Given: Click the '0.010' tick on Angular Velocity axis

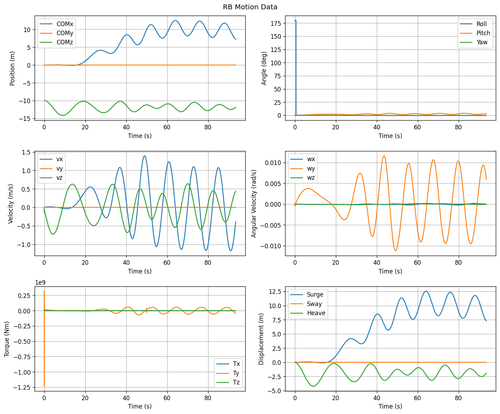Looking at the screenshot, I should pos(273,163).
